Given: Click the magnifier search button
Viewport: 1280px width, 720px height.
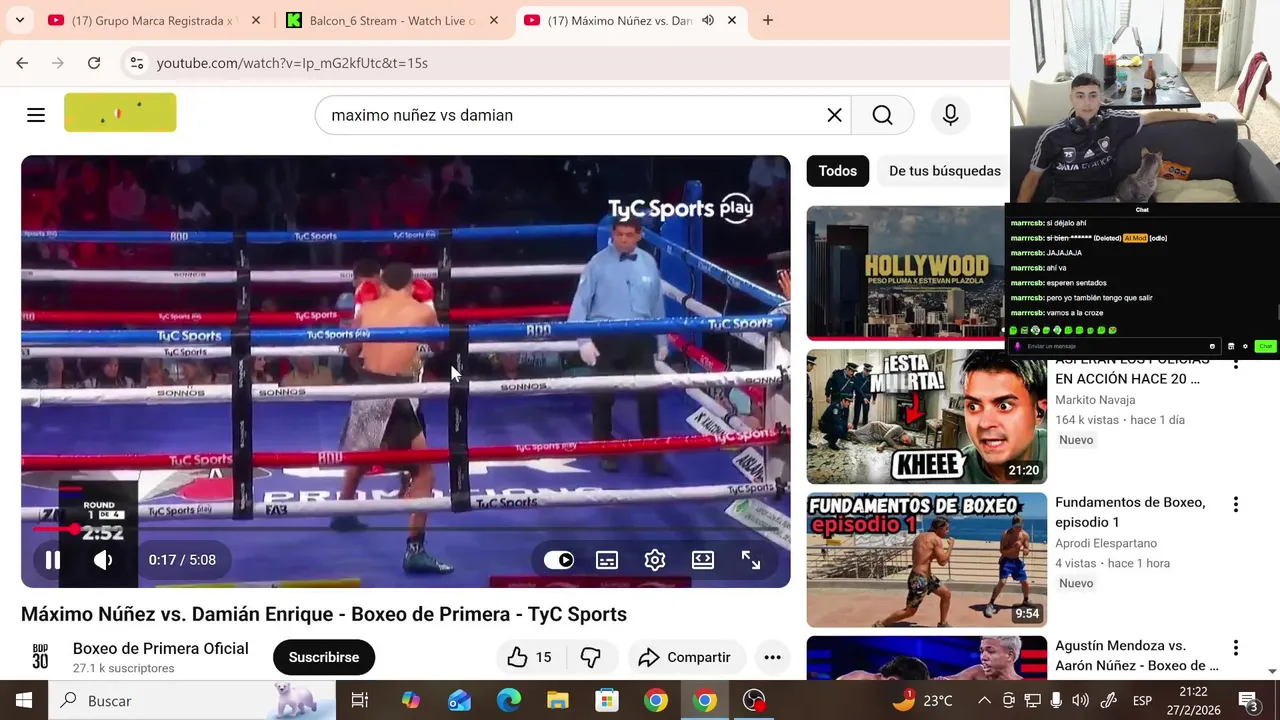Looking at the screenshot, I should pos(882,115).
